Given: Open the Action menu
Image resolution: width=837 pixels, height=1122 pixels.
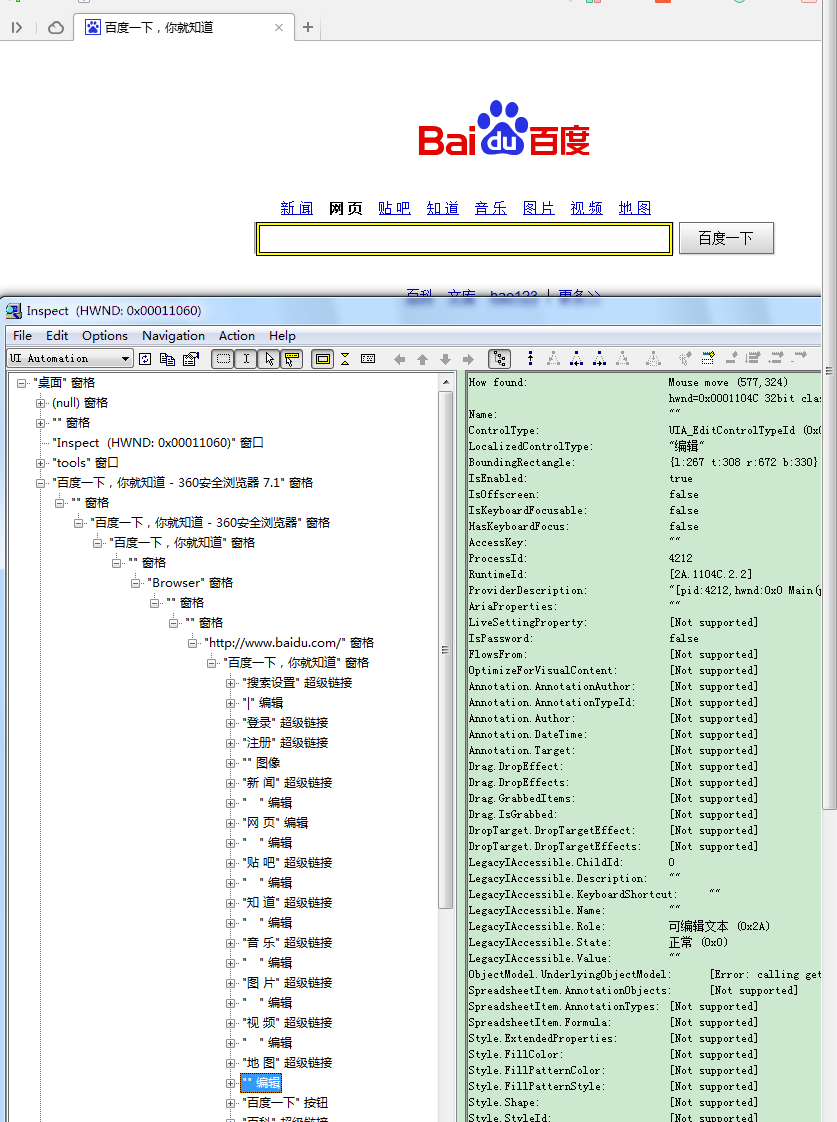Looking at the screenshot, I should [x=237, y=336].
